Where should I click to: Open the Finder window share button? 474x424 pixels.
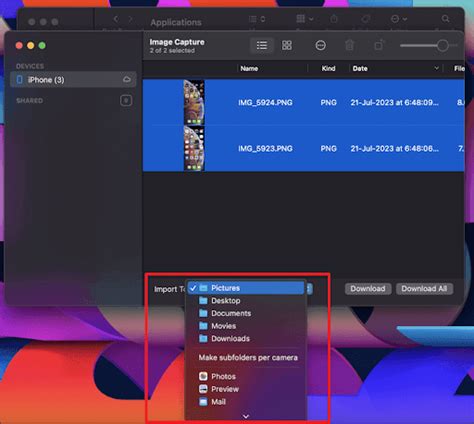pos(334,19)
